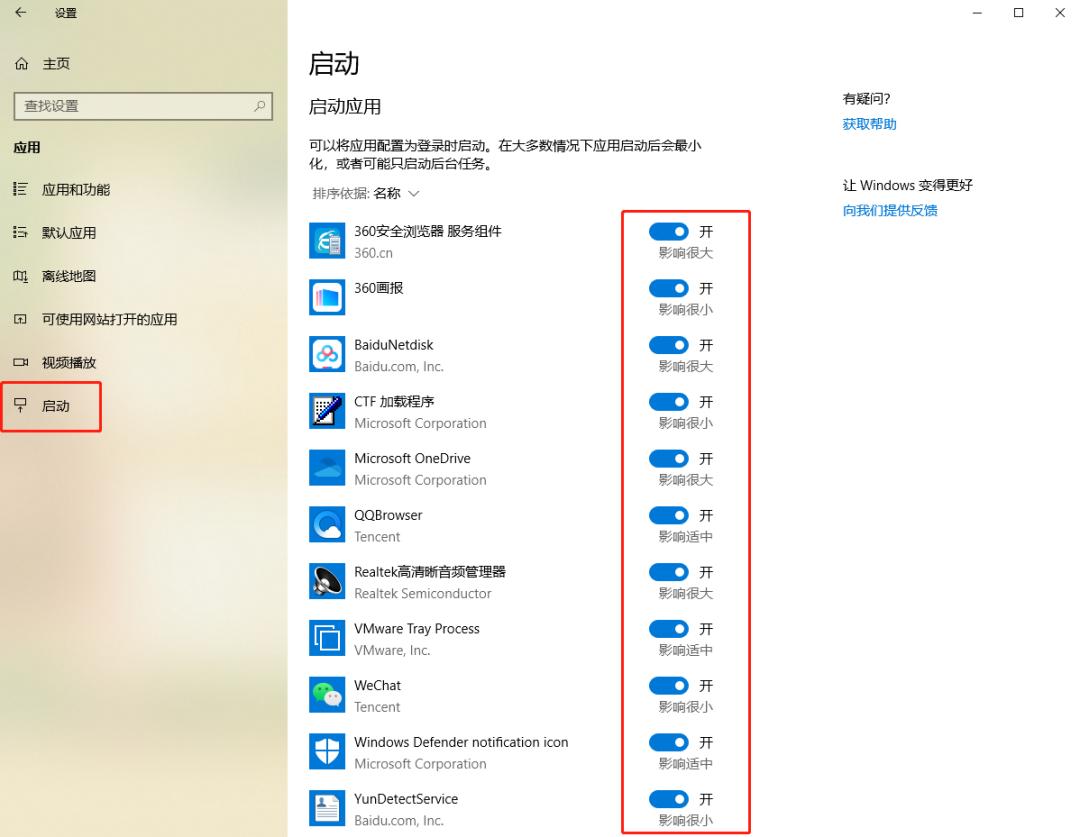Toggle Realtek高清晰音频管理器 startup switch
The image size is (1080, 837).
coord(669,572)
